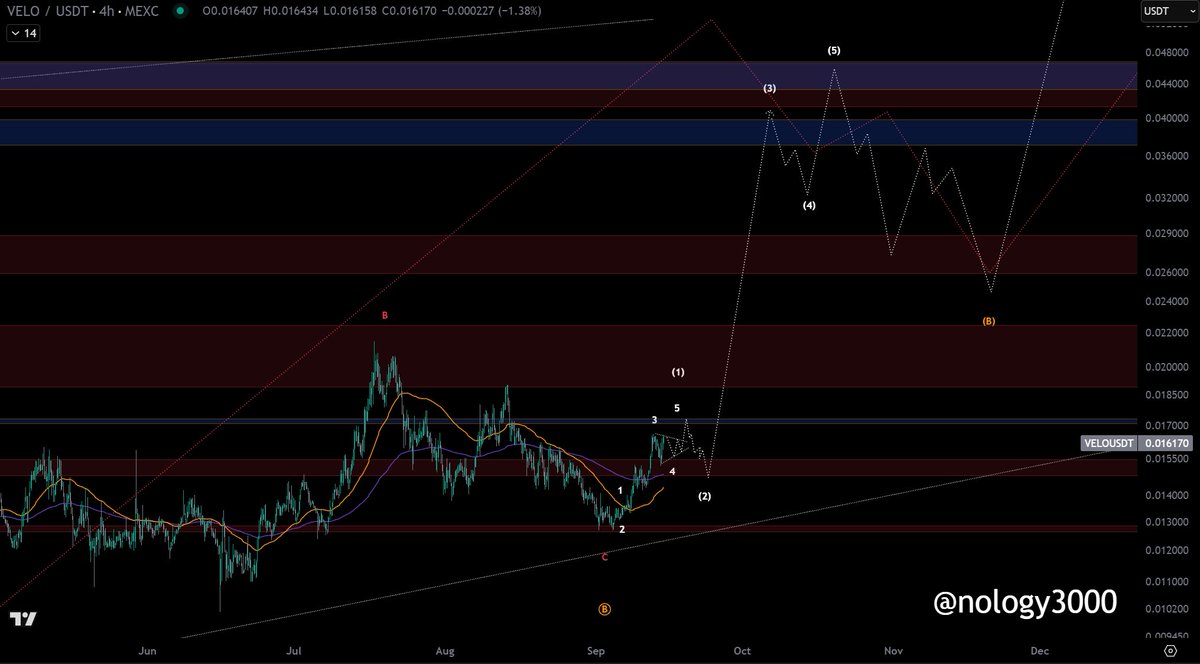This screenshot has height=664, width=1200.
Task: Click the current price 0.016170 axis tag
Action: (x=1166, y=442)
